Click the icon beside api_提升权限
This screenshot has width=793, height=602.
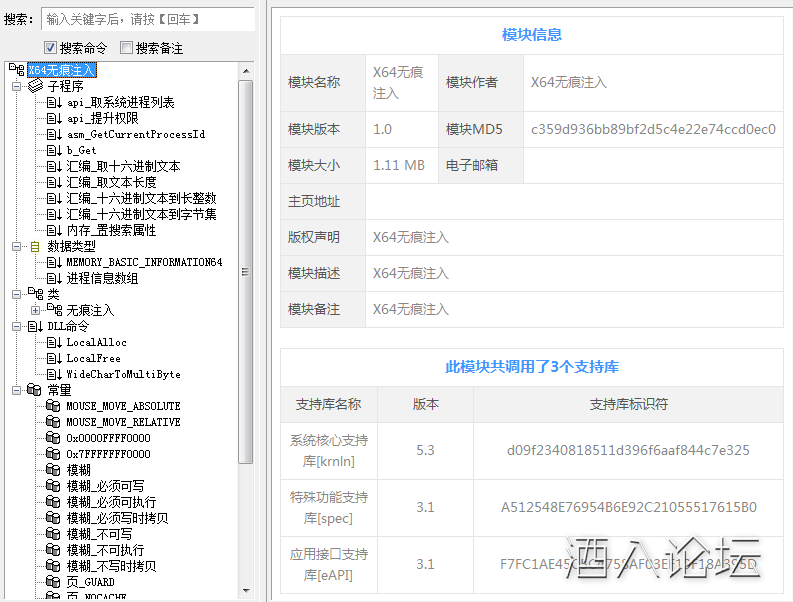[x=54, y=118]
